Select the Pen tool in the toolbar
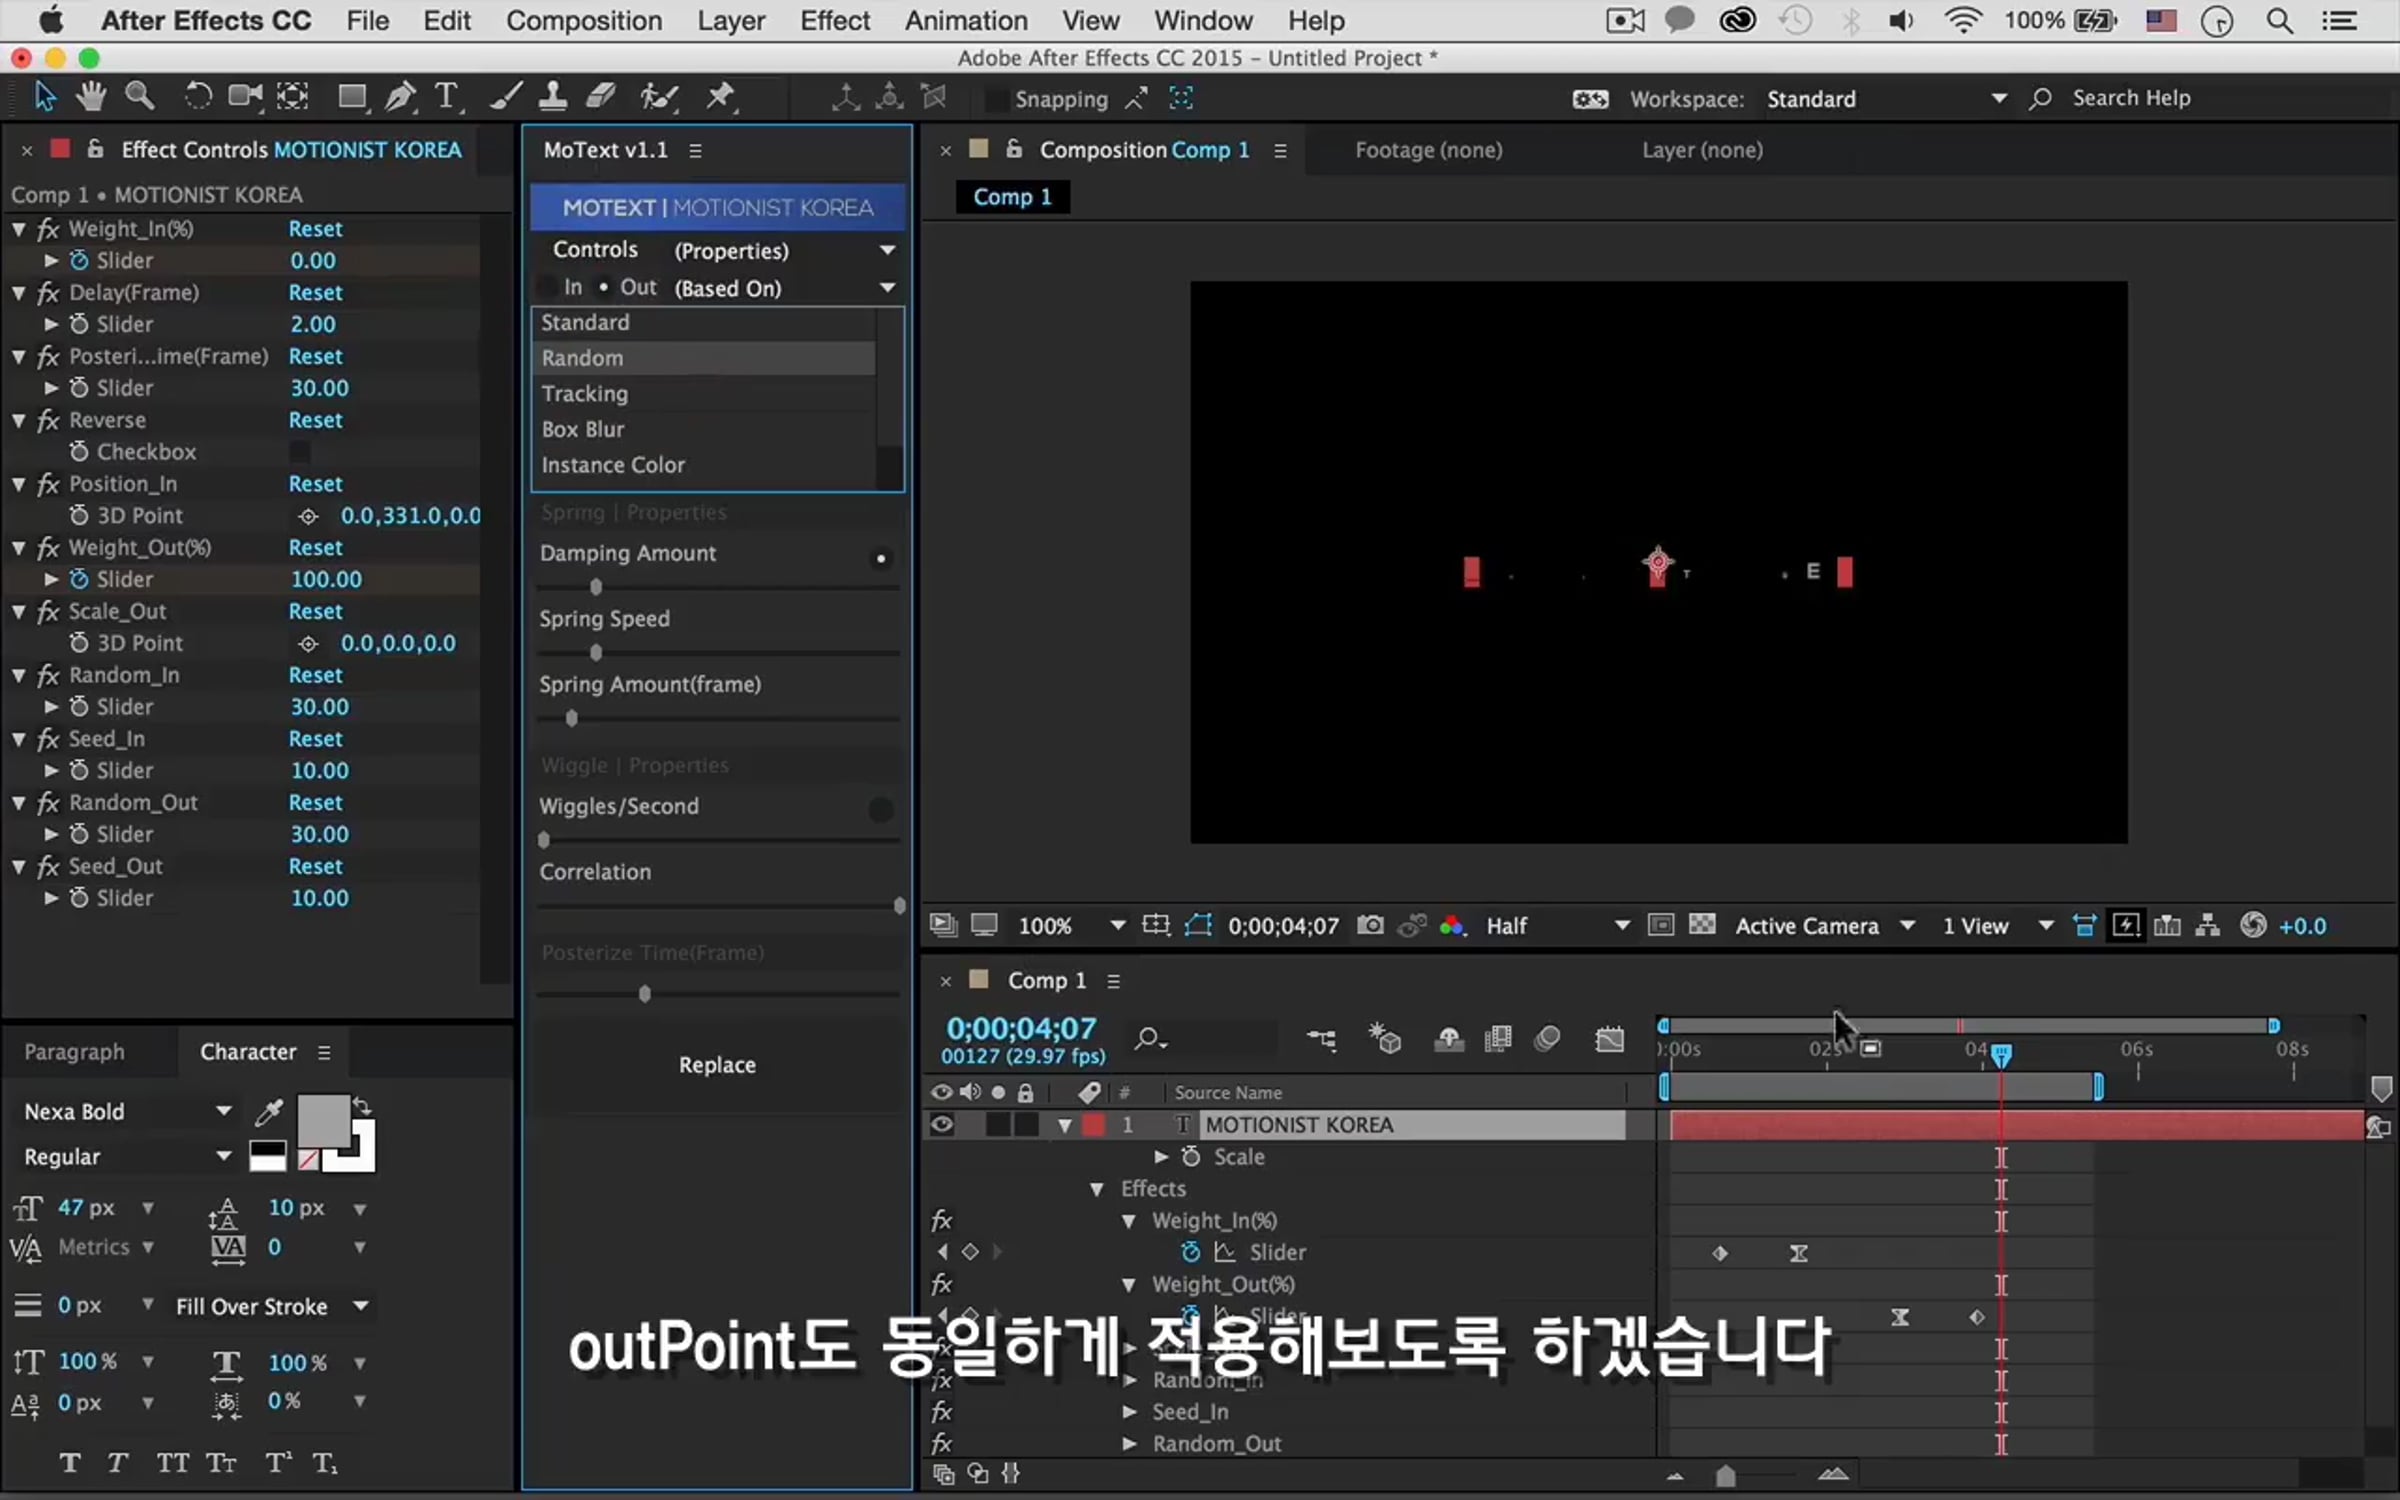 [x=400, y=97]
